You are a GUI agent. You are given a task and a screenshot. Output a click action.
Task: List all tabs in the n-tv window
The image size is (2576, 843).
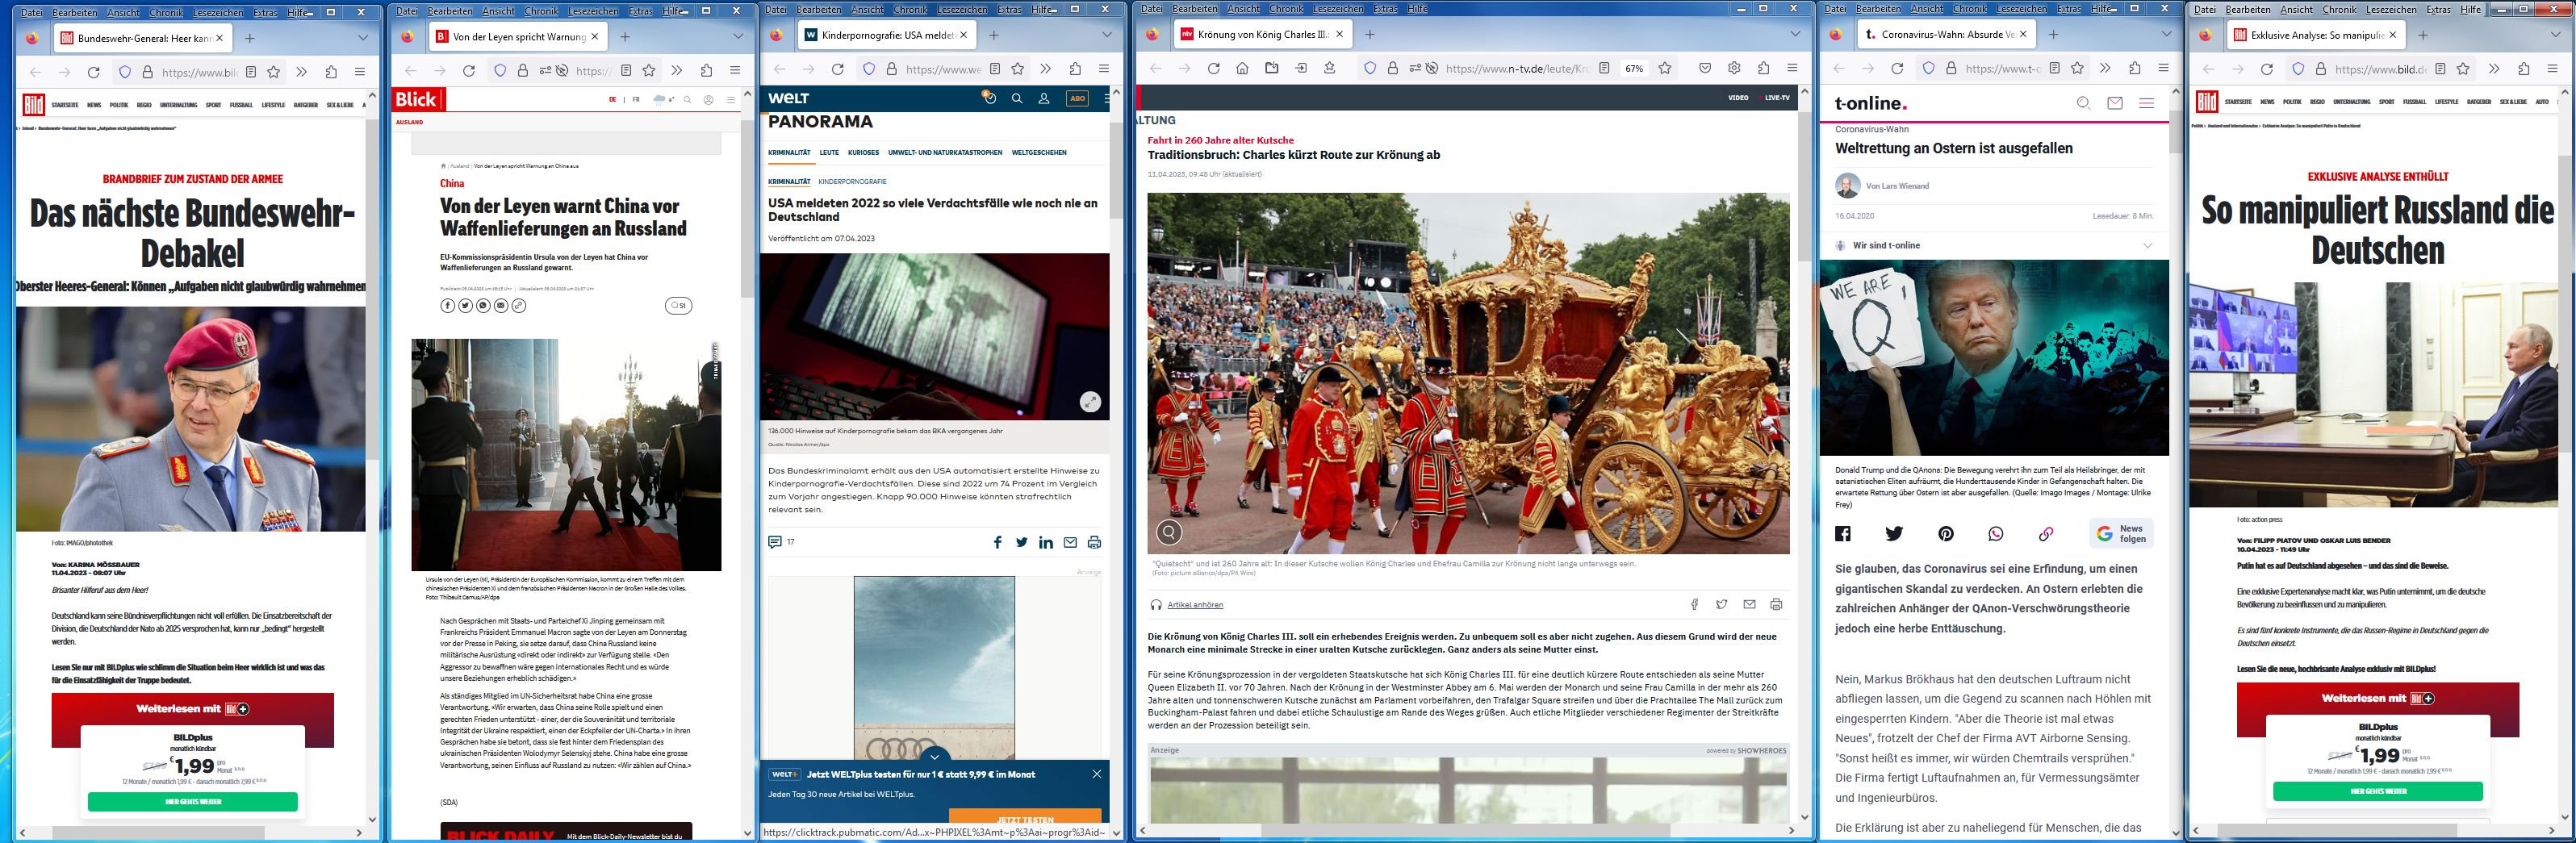point(1794,34)
